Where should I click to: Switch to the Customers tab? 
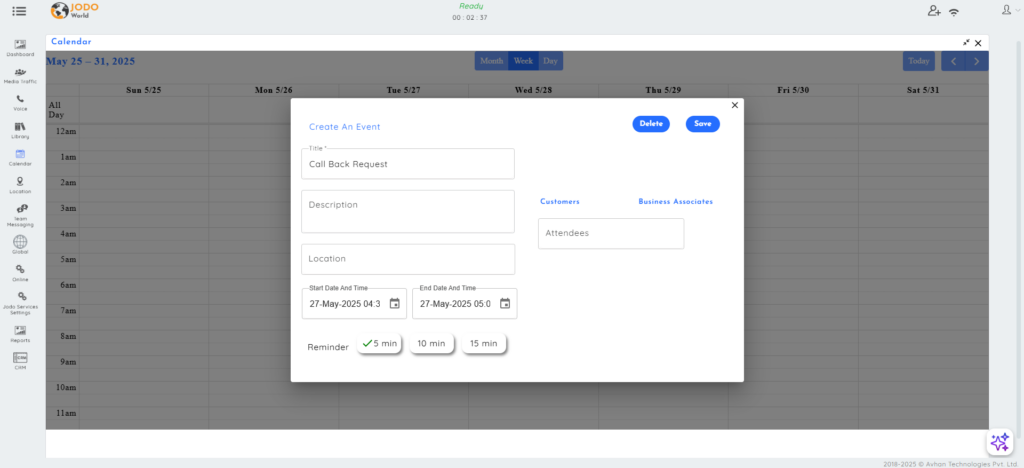click(x=560, y=202)
